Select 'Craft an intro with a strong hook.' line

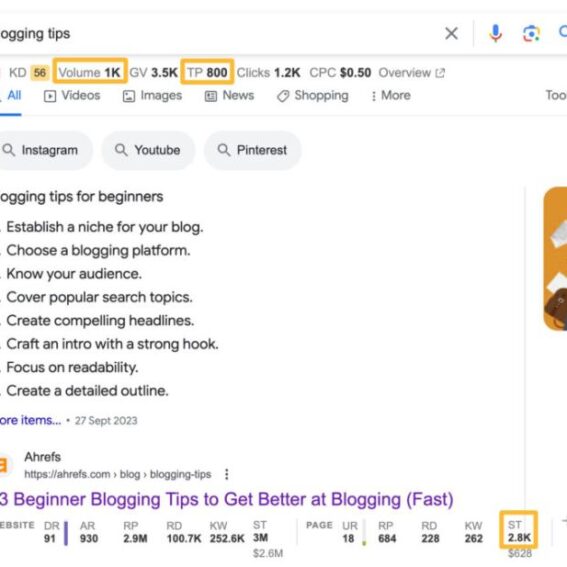point(112,344)
